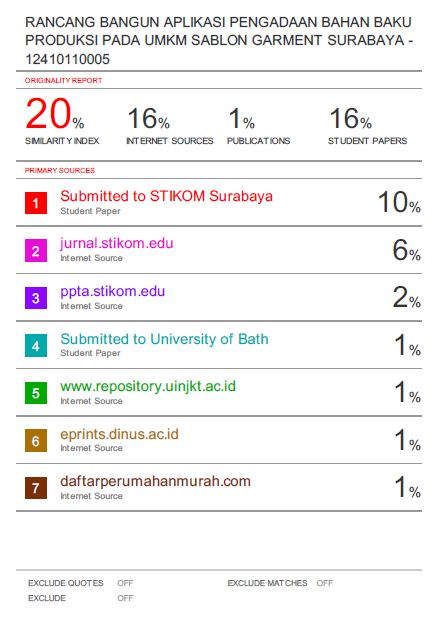Click the 20% similarity index score

pyautogui.click(x=55, y=114)
